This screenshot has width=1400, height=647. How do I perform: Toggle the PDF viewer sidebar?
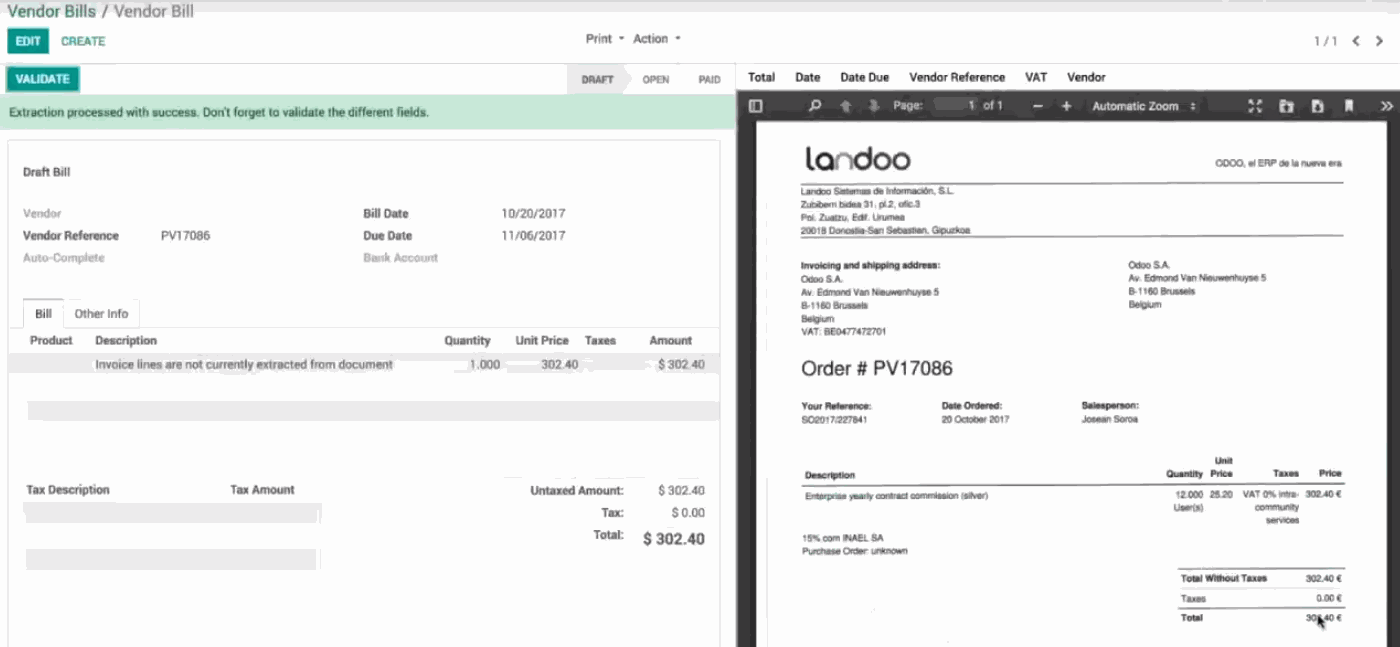(756, 106)
